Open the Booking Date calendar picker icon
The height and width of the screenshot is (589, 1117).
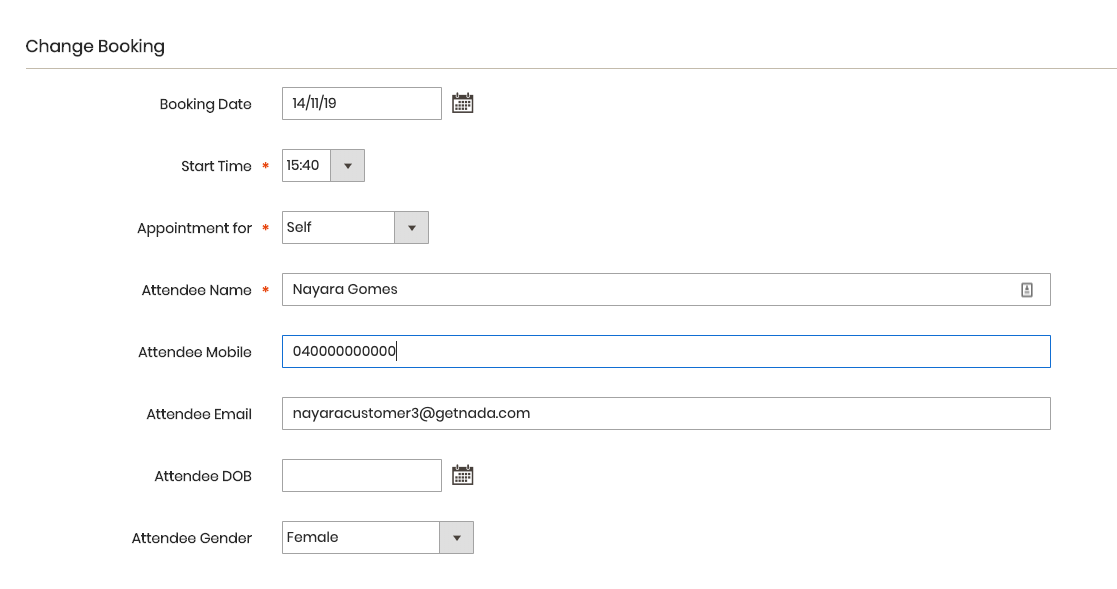pyautogui.click(x=462, y=103)
